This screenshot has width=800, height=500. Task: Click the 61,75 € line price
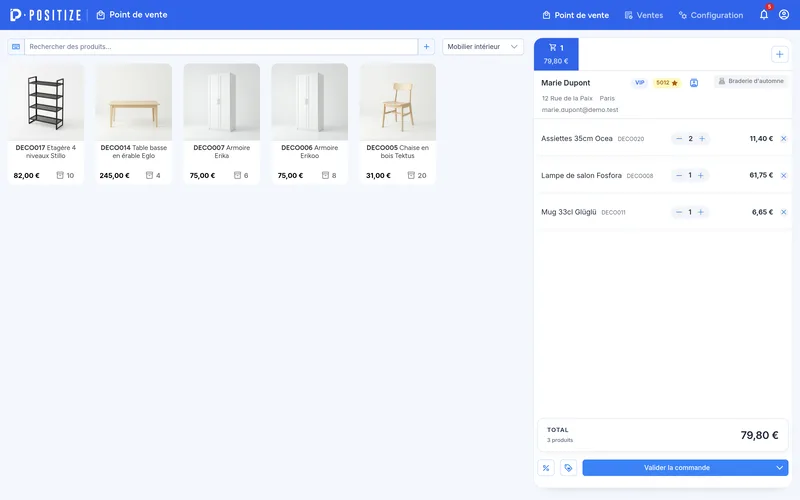[761, 175]
